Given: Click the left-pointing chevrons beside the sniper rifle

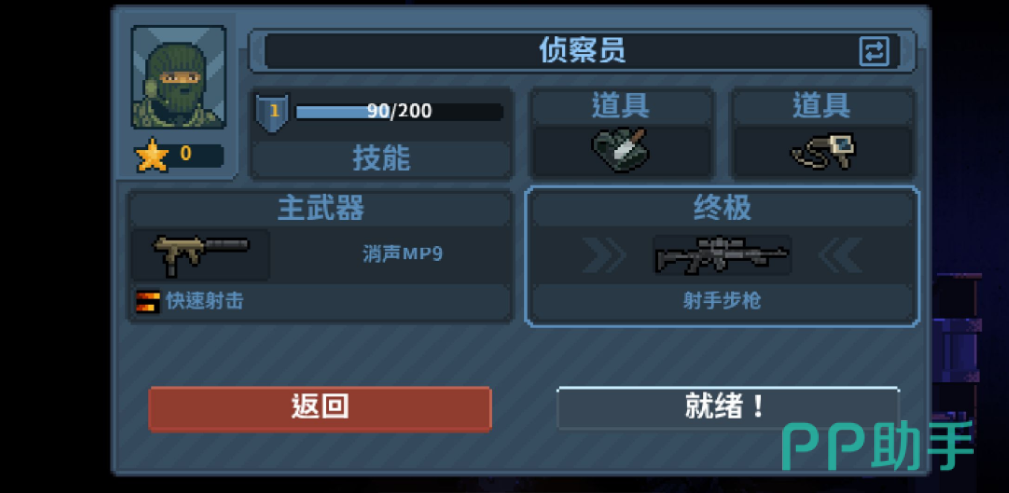Looking at the screenshot, I should coord(840,255).
